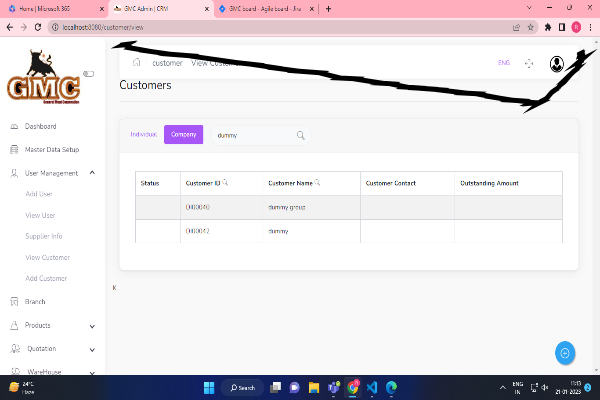Image resolution: width=600 pixels, height=400 pixels.
Task: Click the magnifier in the dummy search box
Action: point(300,135)
